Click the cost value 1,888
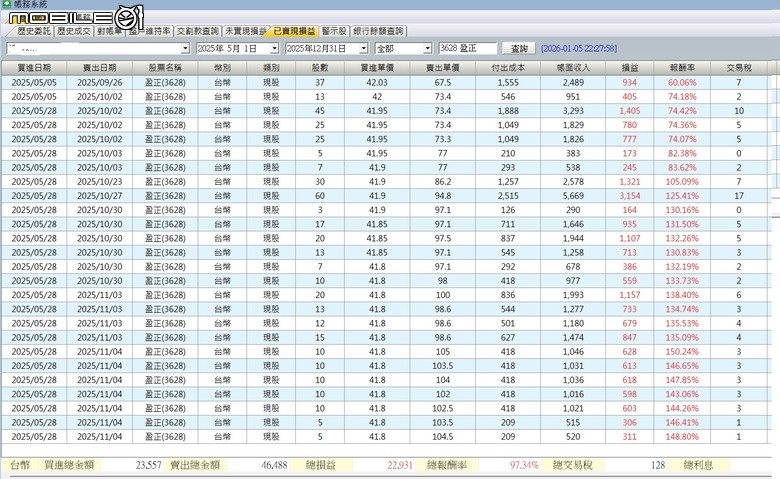Image resolution: width=780 pixels, height=479 pixels. tap(508, 111)
